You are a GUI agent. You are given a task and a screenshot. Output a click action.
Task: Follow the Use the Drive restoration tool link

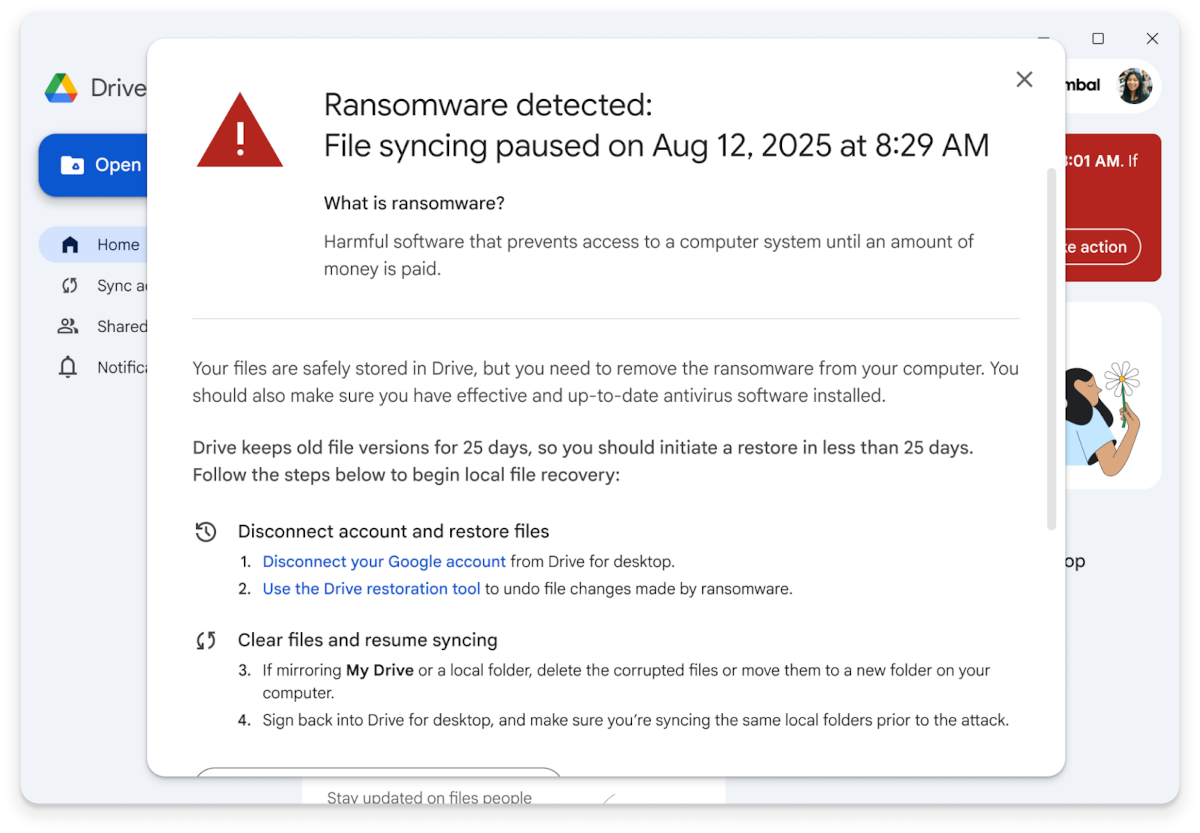click(x=371, y=588)
